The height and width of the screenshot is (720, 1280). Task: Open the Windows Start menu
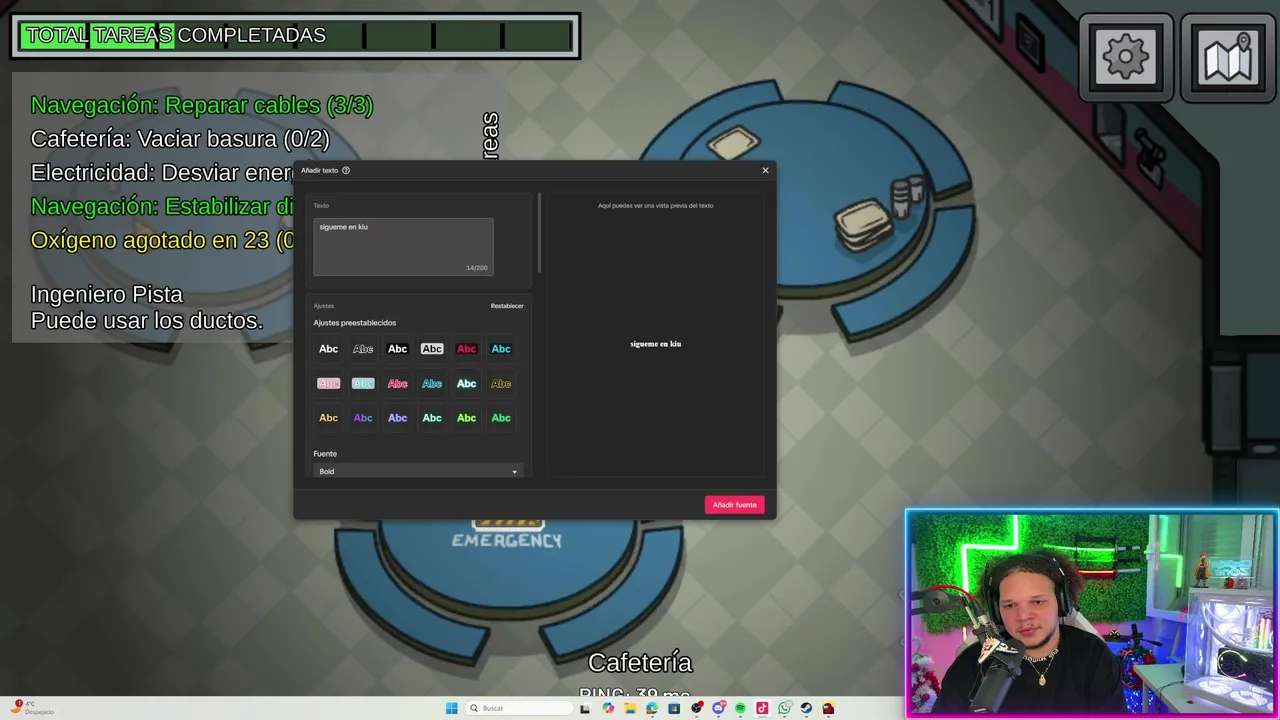[452, 708]
